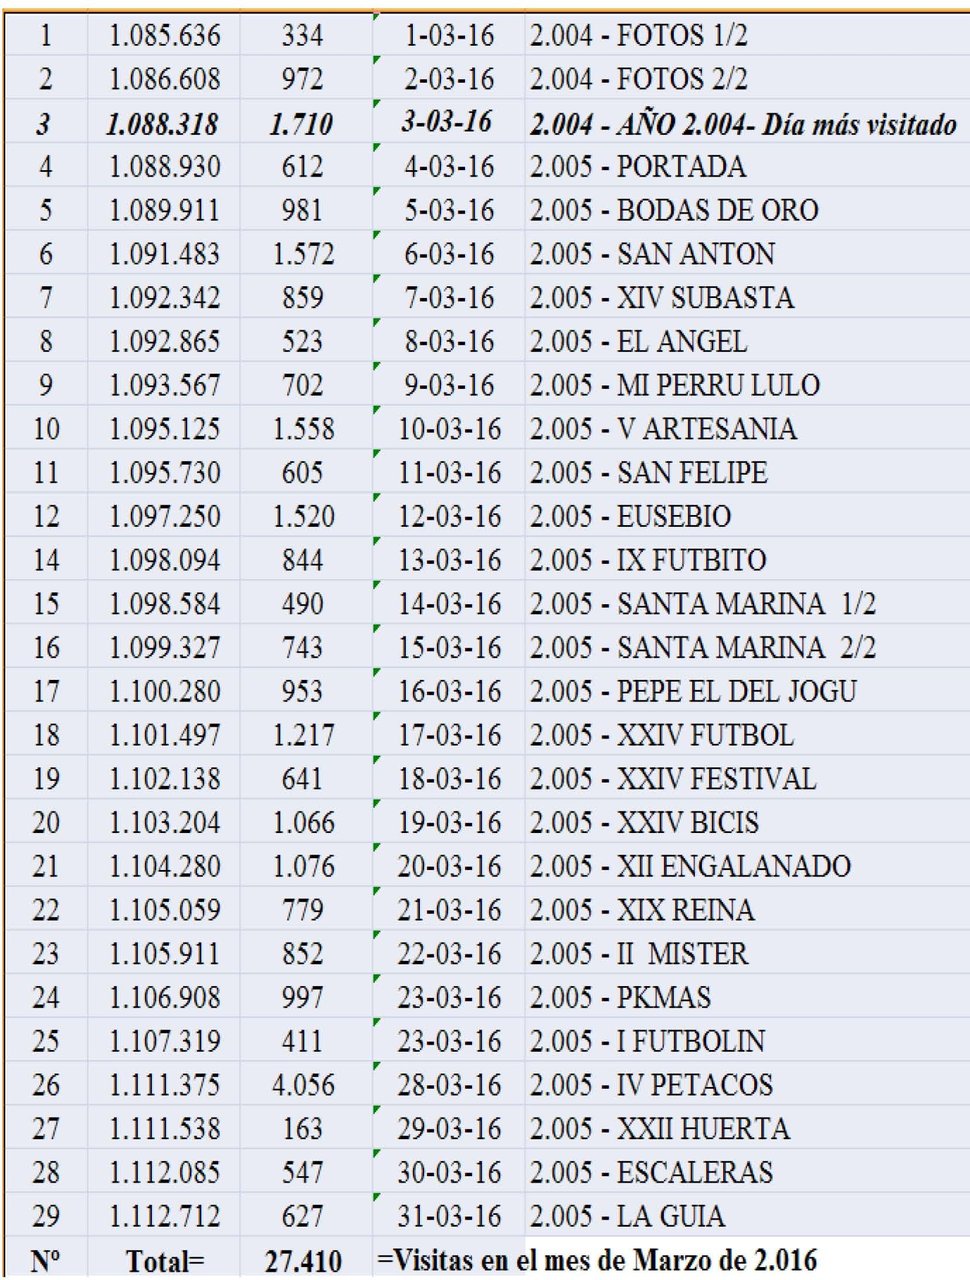The height and width of the screenshot is (1280, 970).
Task: Click the Total= label cell
Action: (164, 1260)
